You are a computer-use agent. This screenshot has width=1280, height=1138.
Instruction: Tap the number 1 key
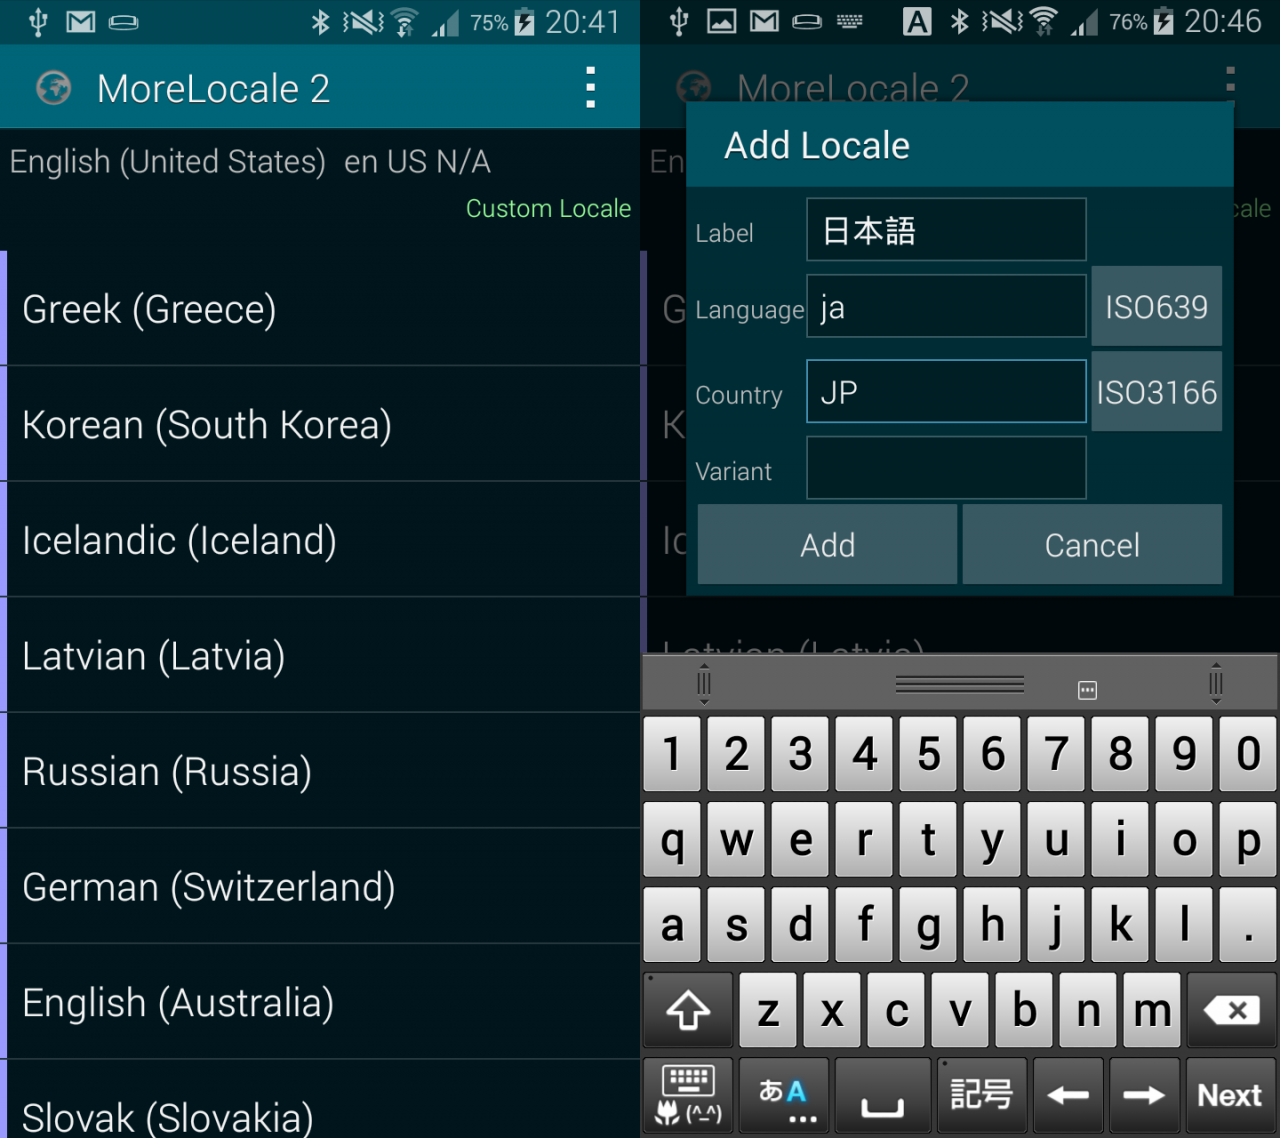coord(672,753)
